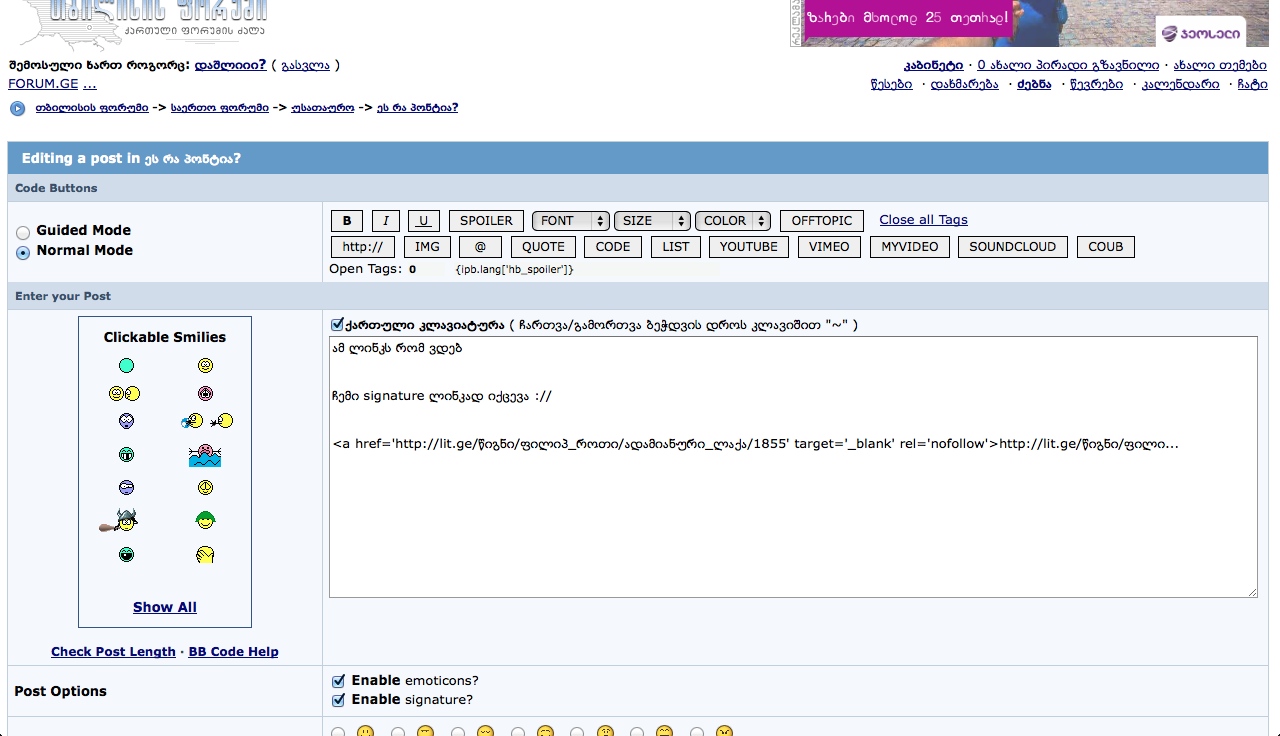Insert the purple squinting face smiley

click(126, 488)
